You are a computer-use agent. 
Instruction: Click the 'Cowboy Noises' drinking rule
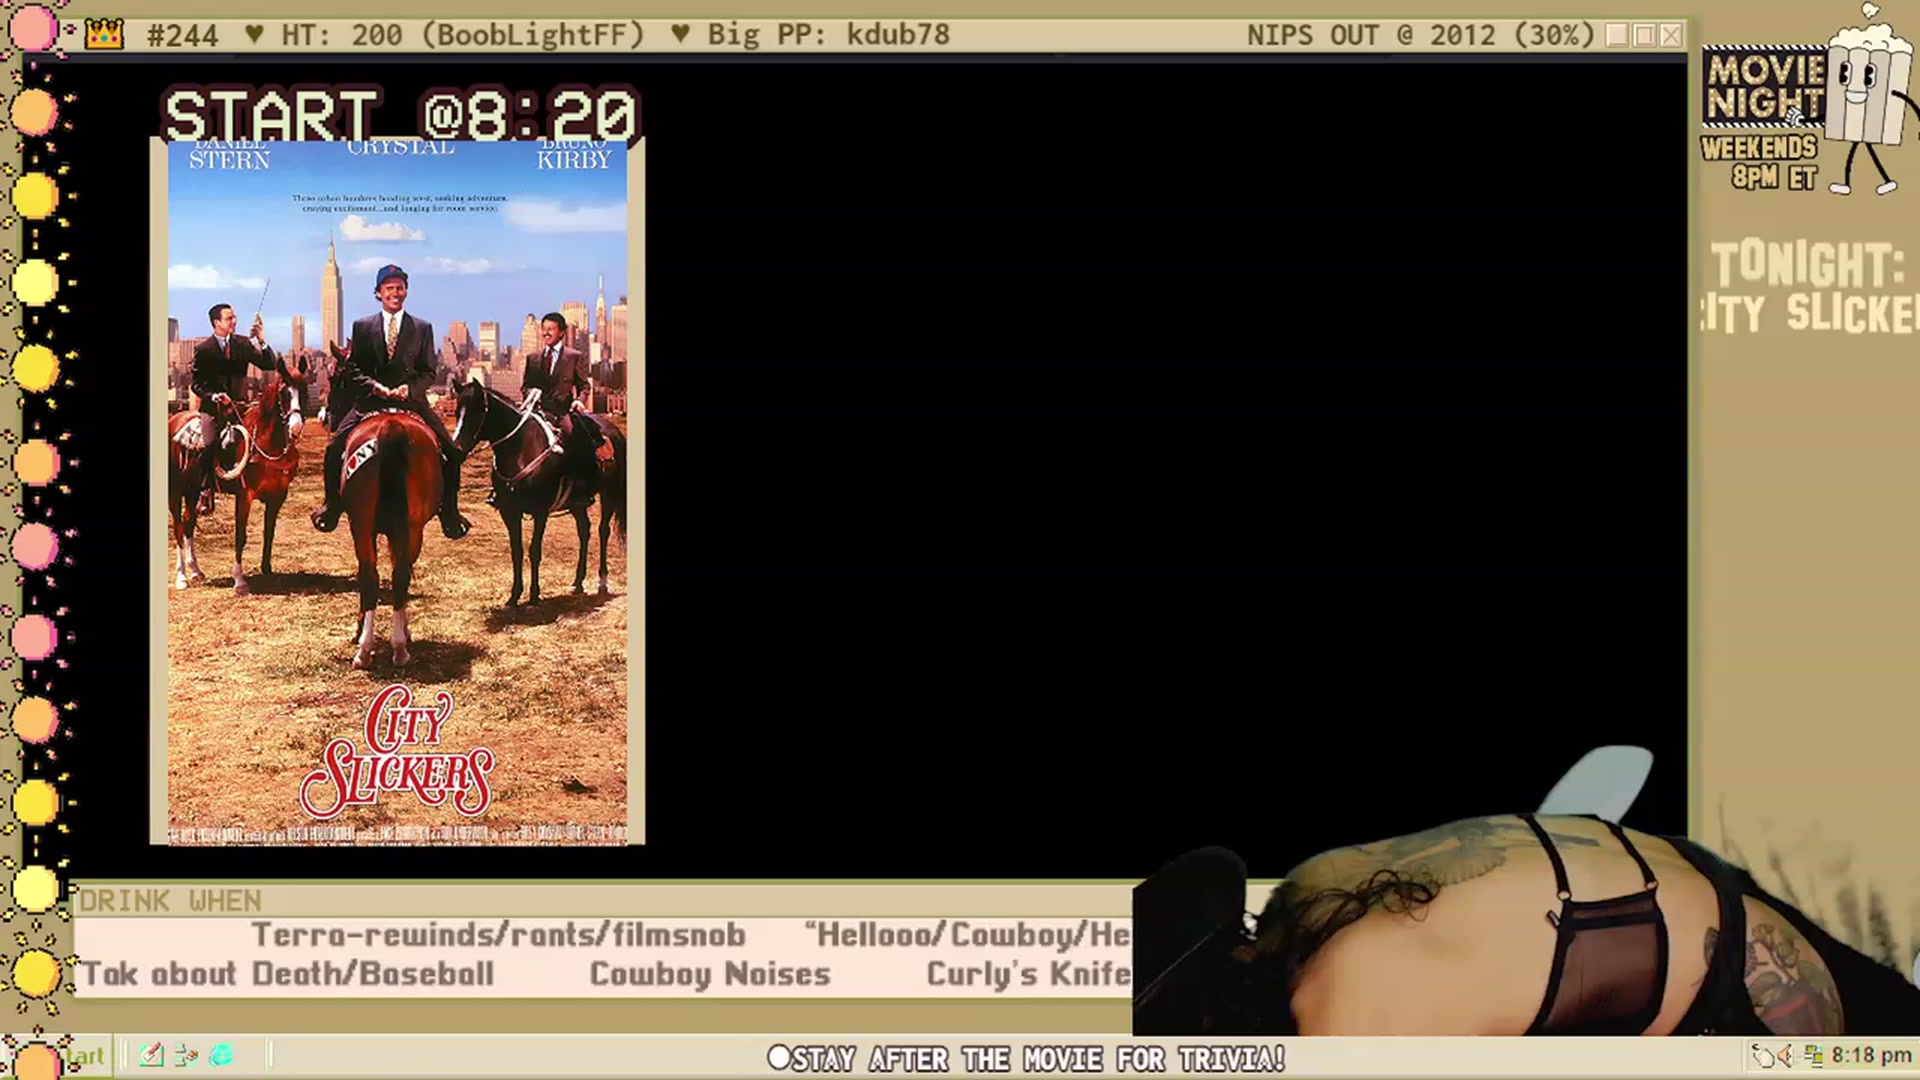pyautogui.click(x=710, y=974)
